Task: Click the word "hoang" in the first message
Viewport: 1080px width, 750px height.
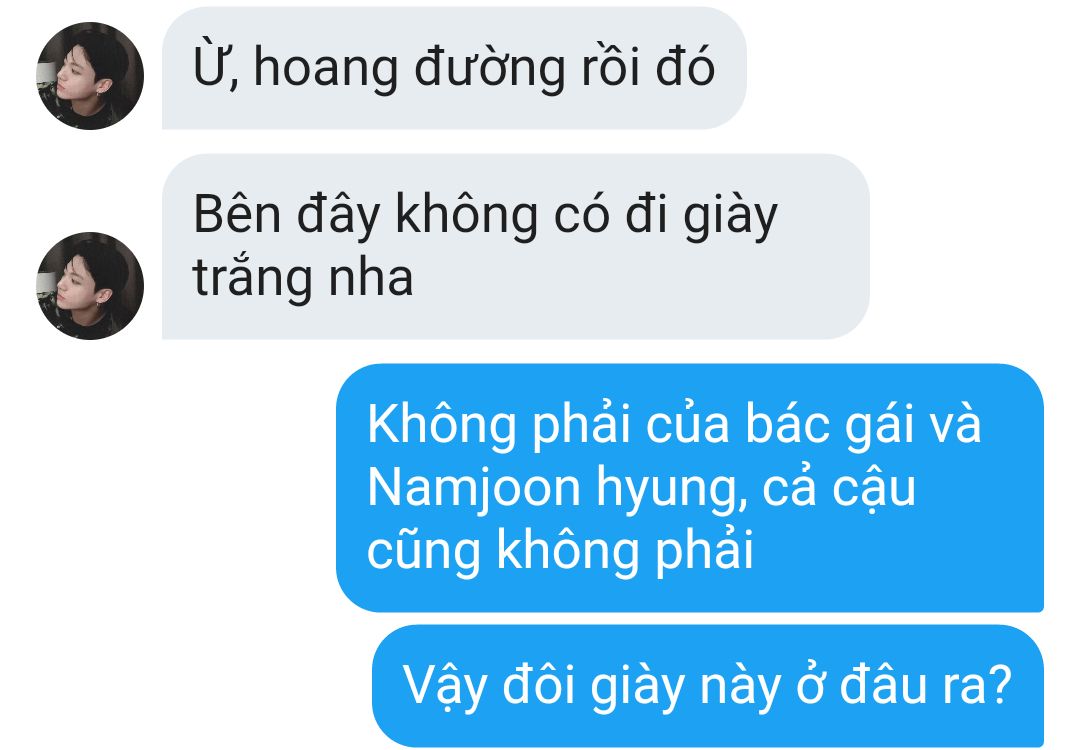Action: [x=326, y=69]
